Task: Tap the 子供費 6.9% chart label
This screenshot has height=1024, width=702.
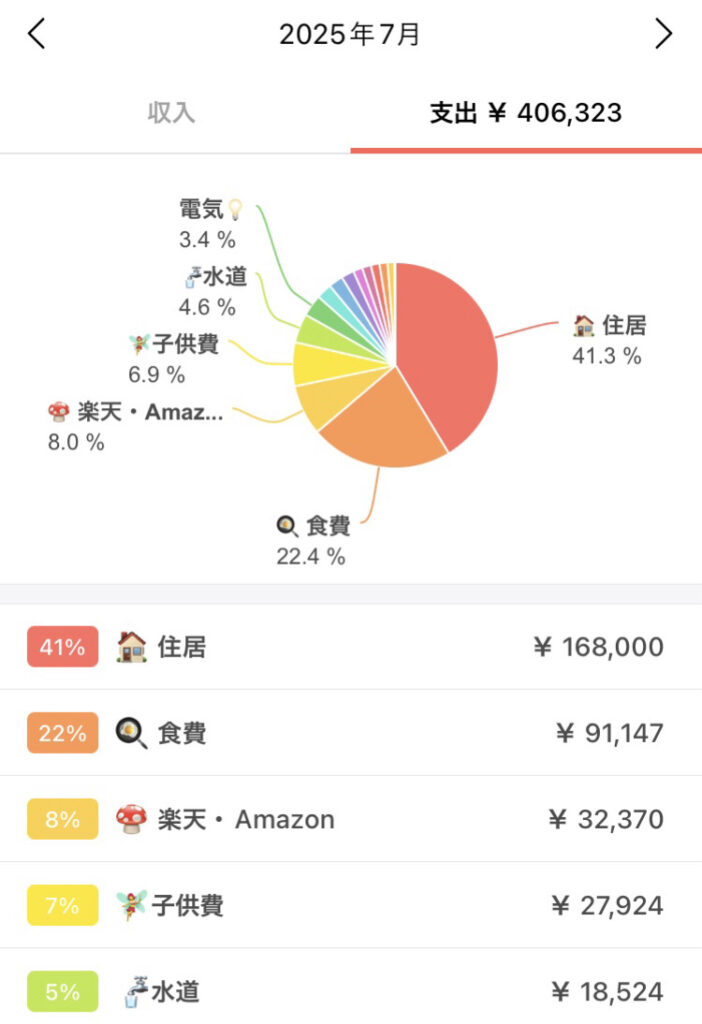Action: 174,359
